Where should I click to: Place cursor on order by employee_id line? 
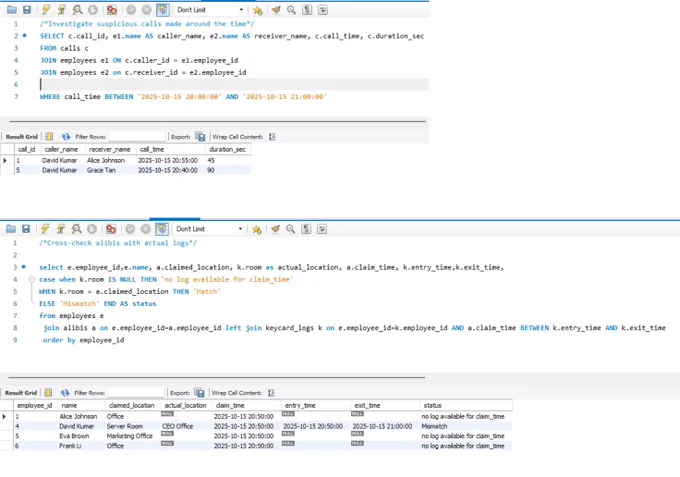83,340
